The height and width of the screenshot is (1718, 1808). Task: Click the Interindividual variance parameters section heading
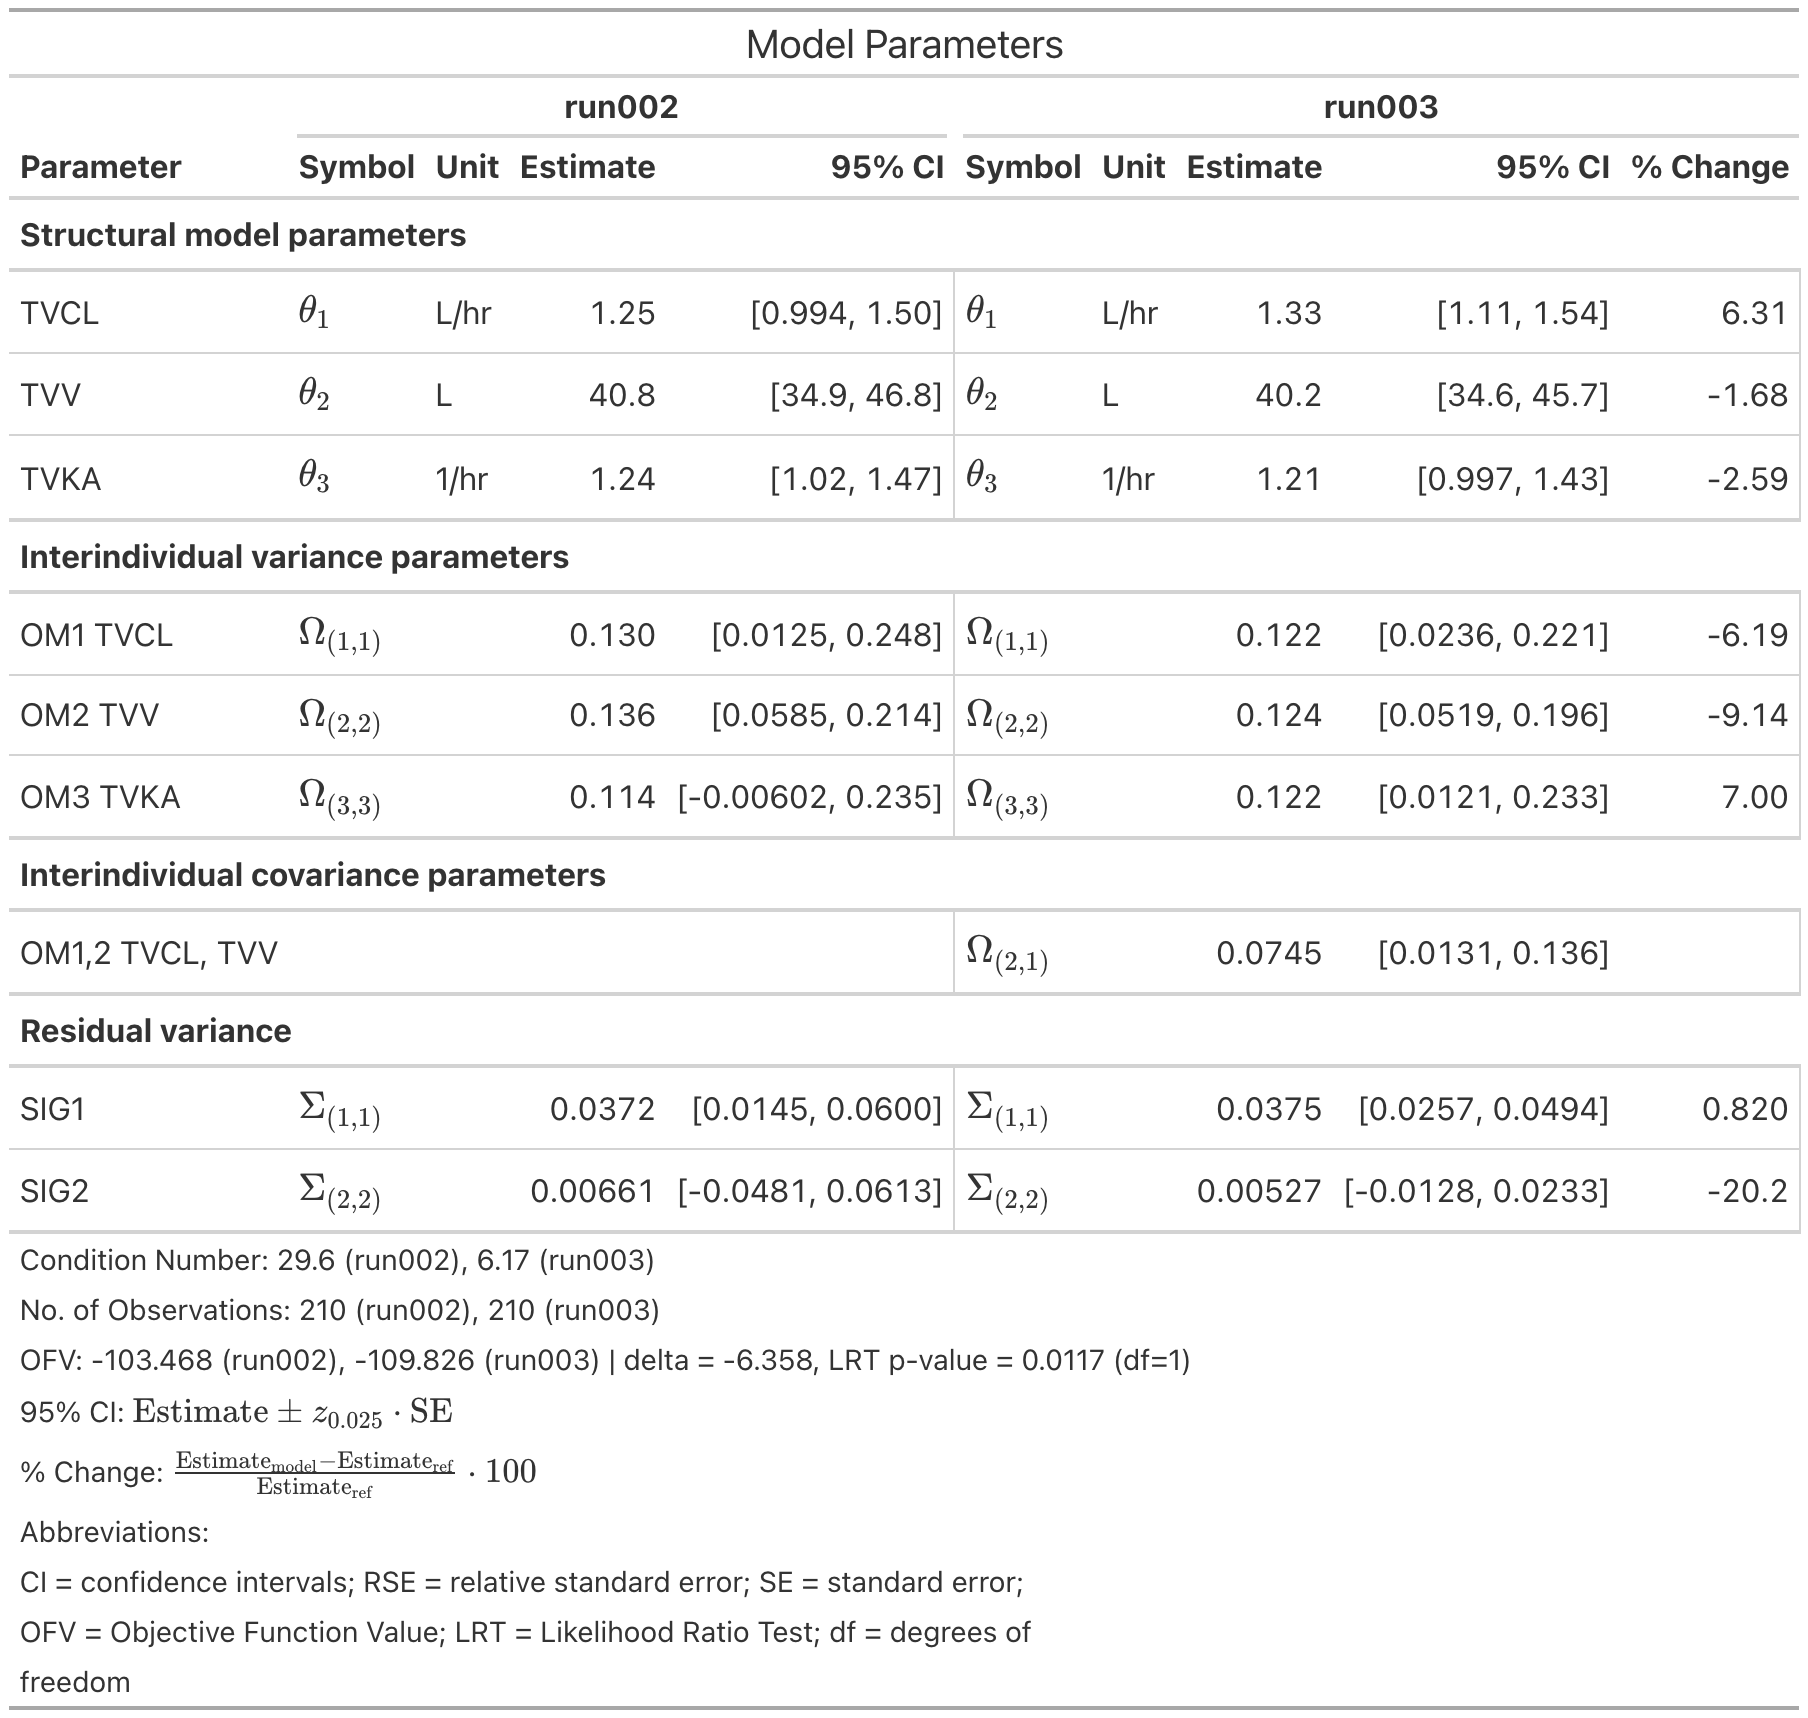coord(294,557)
